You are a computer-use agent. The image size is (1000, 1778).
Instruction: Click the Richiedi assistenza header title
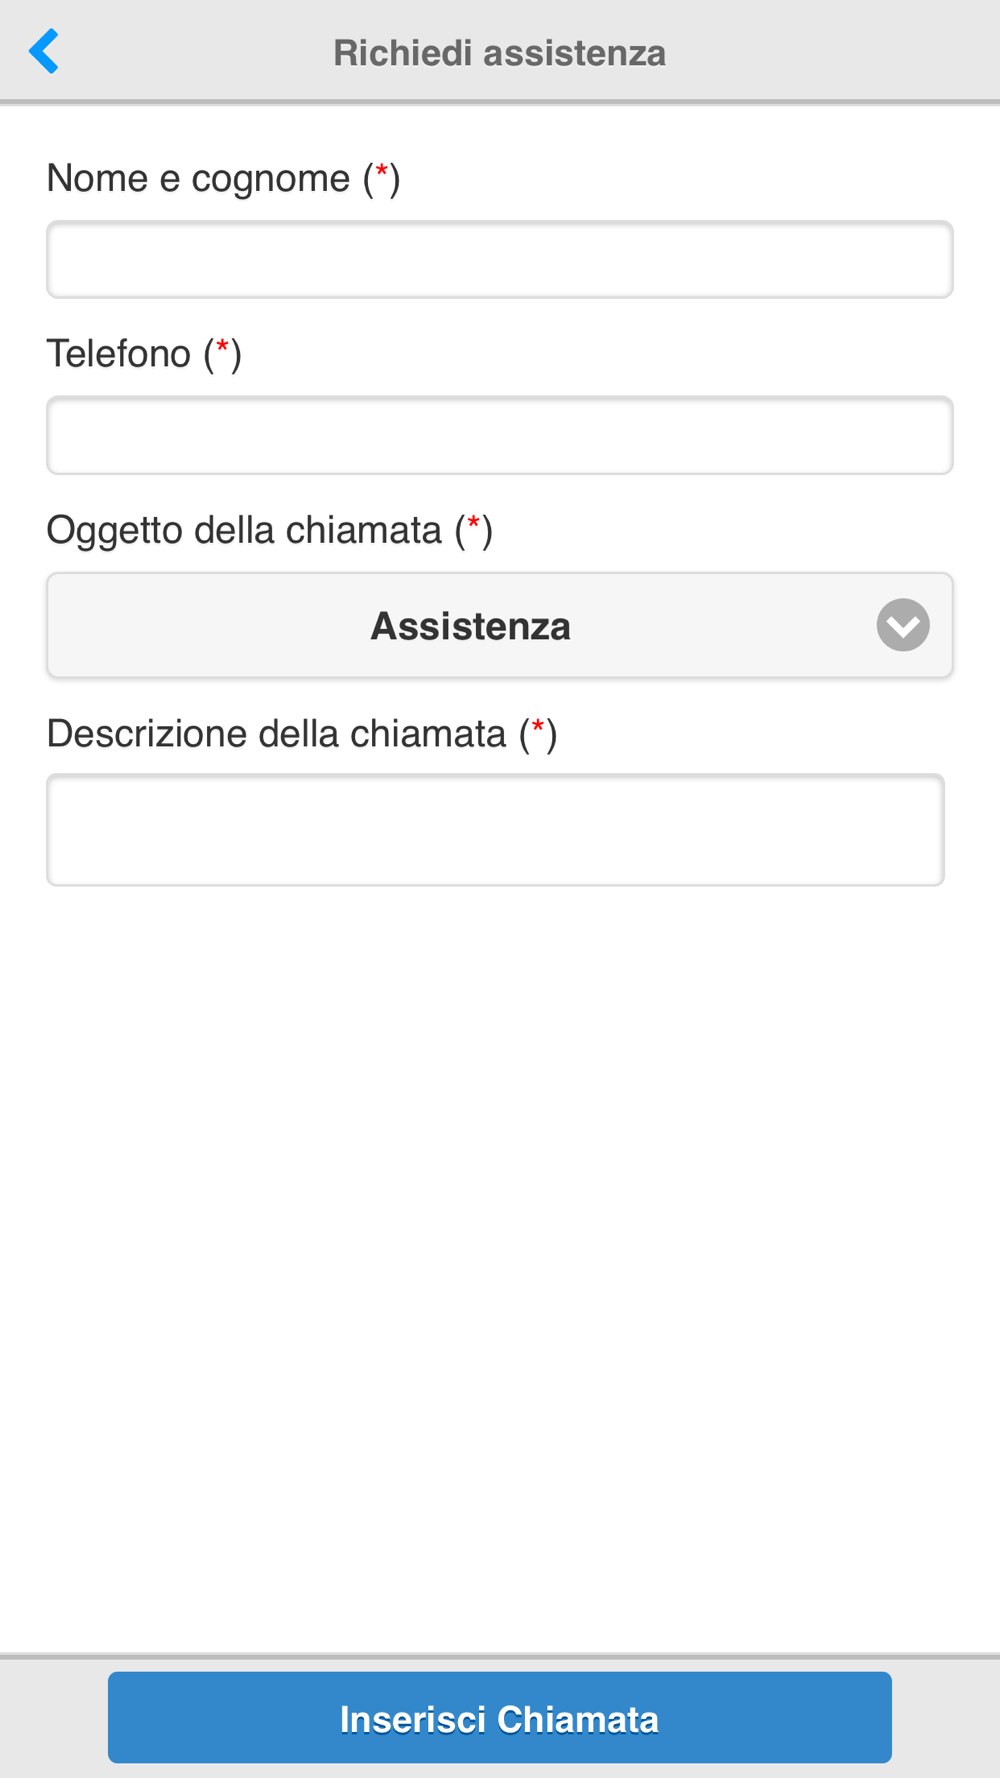(x=500, y=53)
